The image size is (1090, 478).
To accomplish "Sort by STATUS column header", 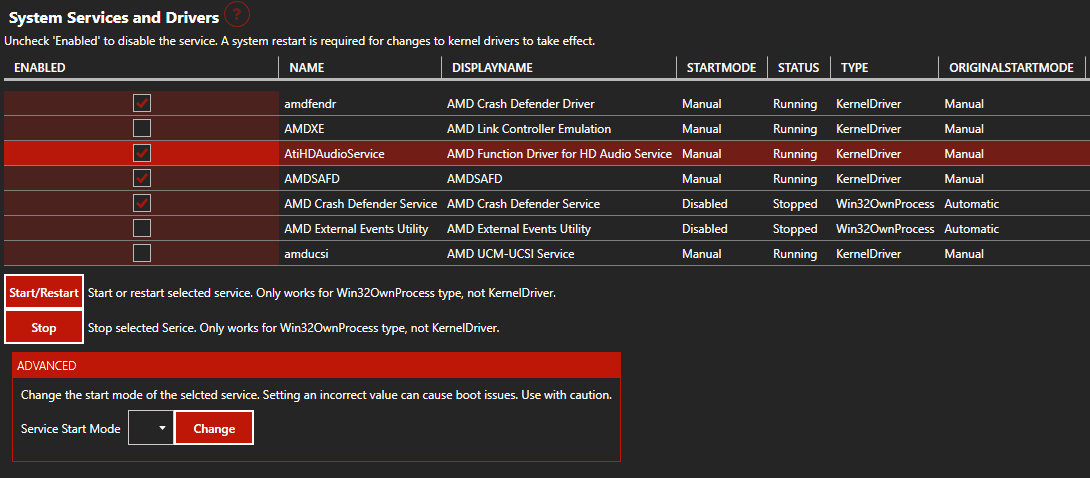I will (x=799, y=68).
